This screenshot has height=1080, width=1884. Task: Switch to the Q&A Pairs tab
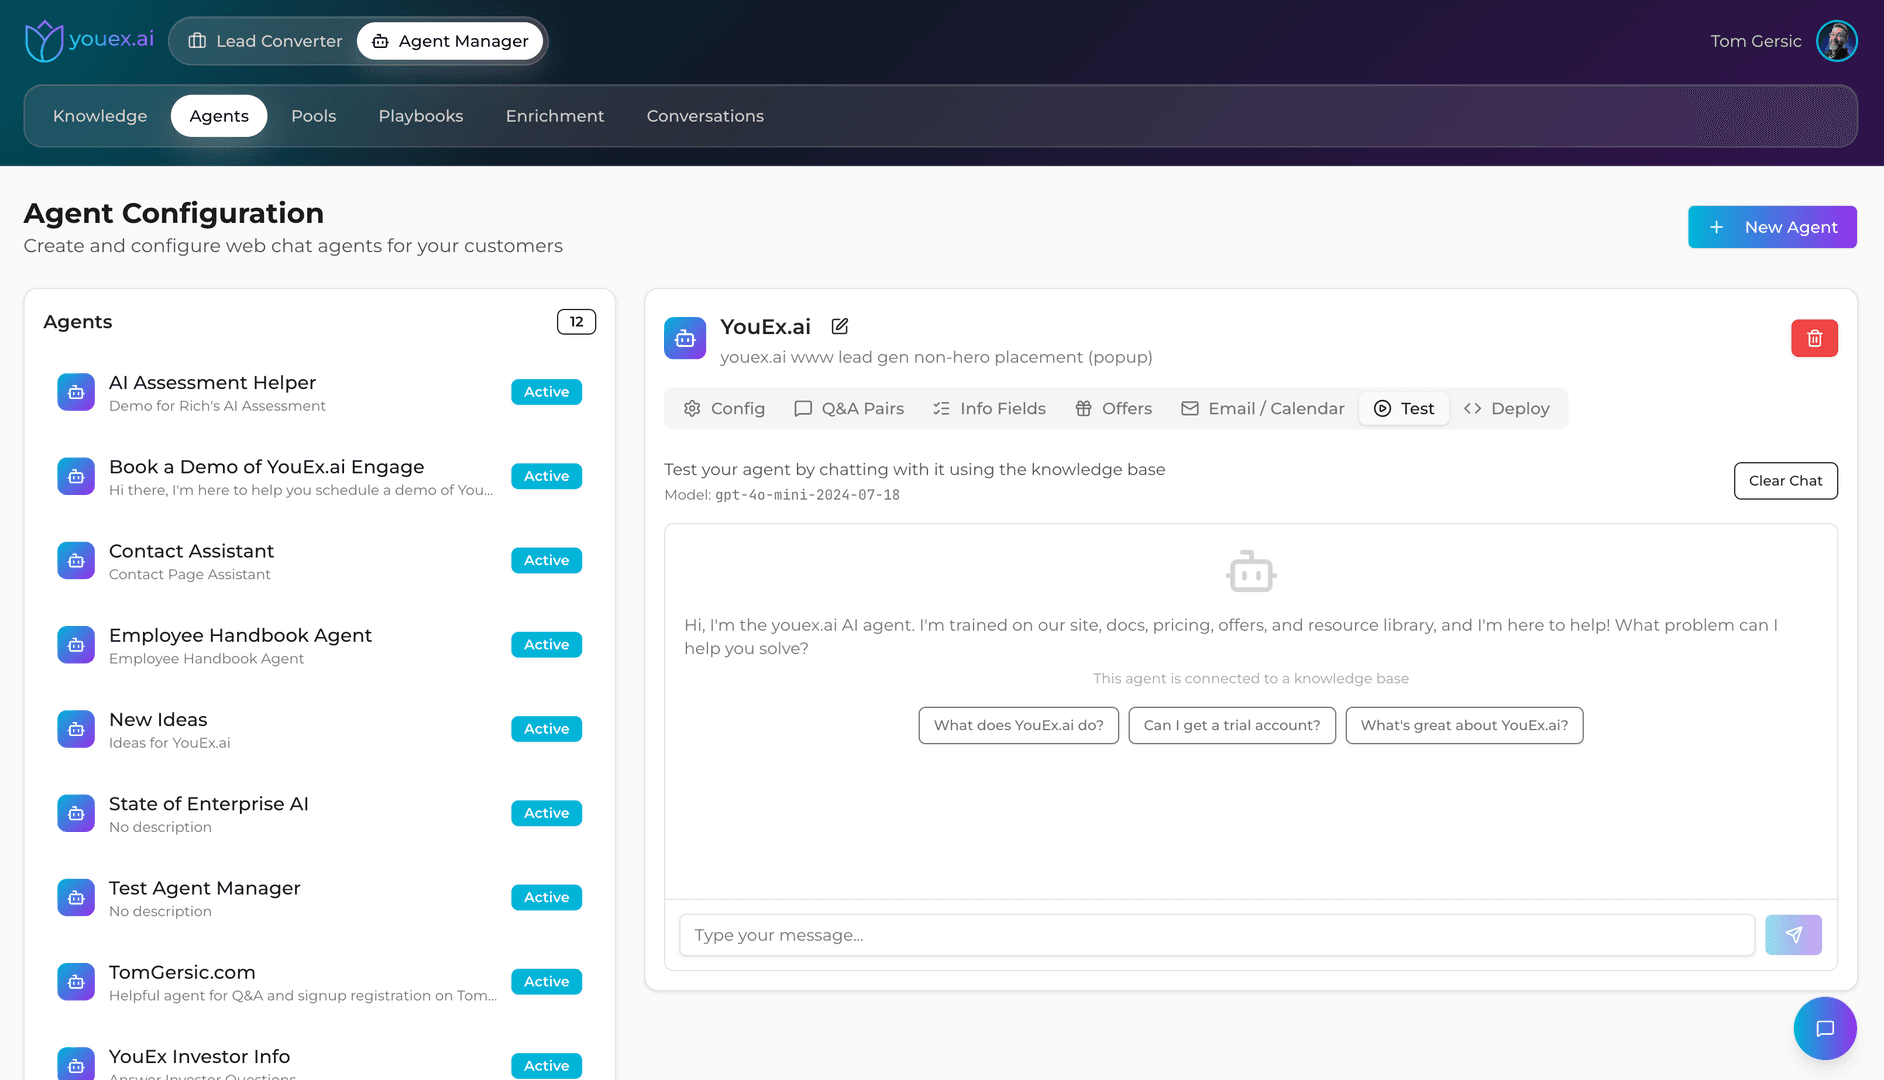(849, 408)
